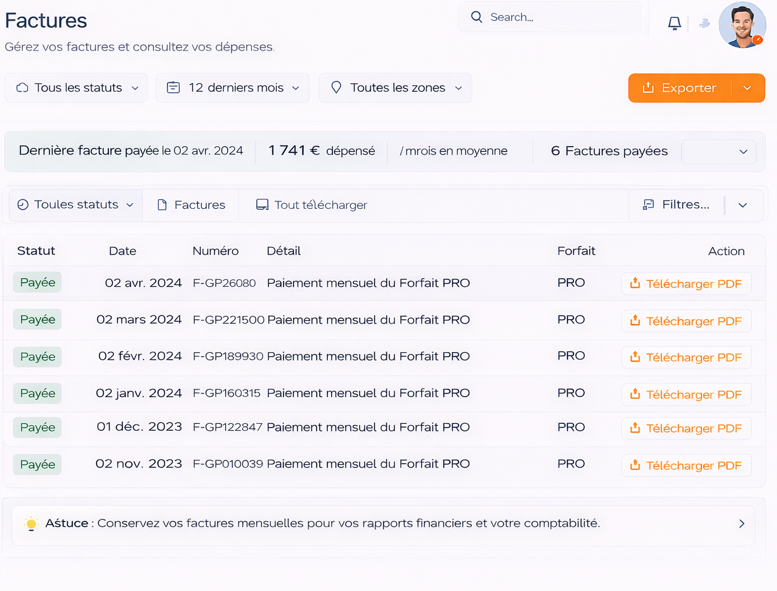Click 'Tout télécharger' in toolbar
This screenshot has height=591, width=777.
pyautogui.click(x=311, y=205)
